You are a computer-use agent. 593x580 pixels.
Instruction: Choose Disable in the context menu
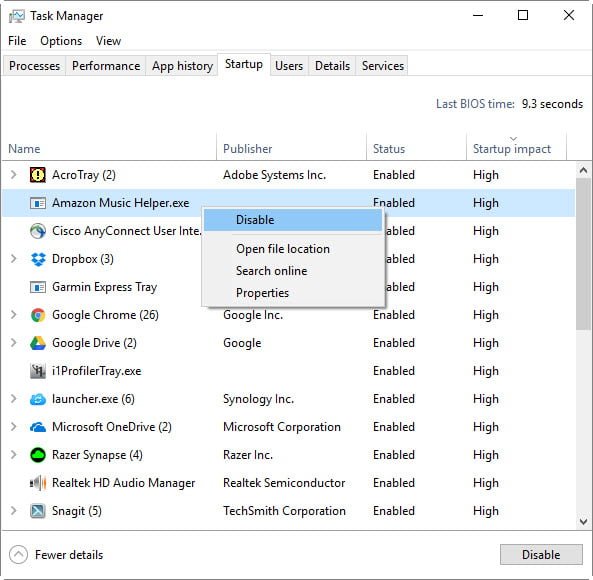pyautogui.click(x=293, y=220)
